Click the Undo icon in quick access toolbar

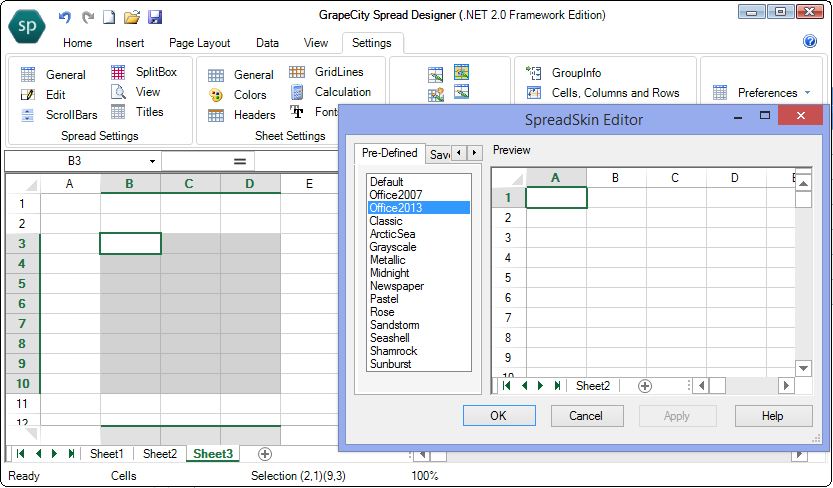point(65,17)
